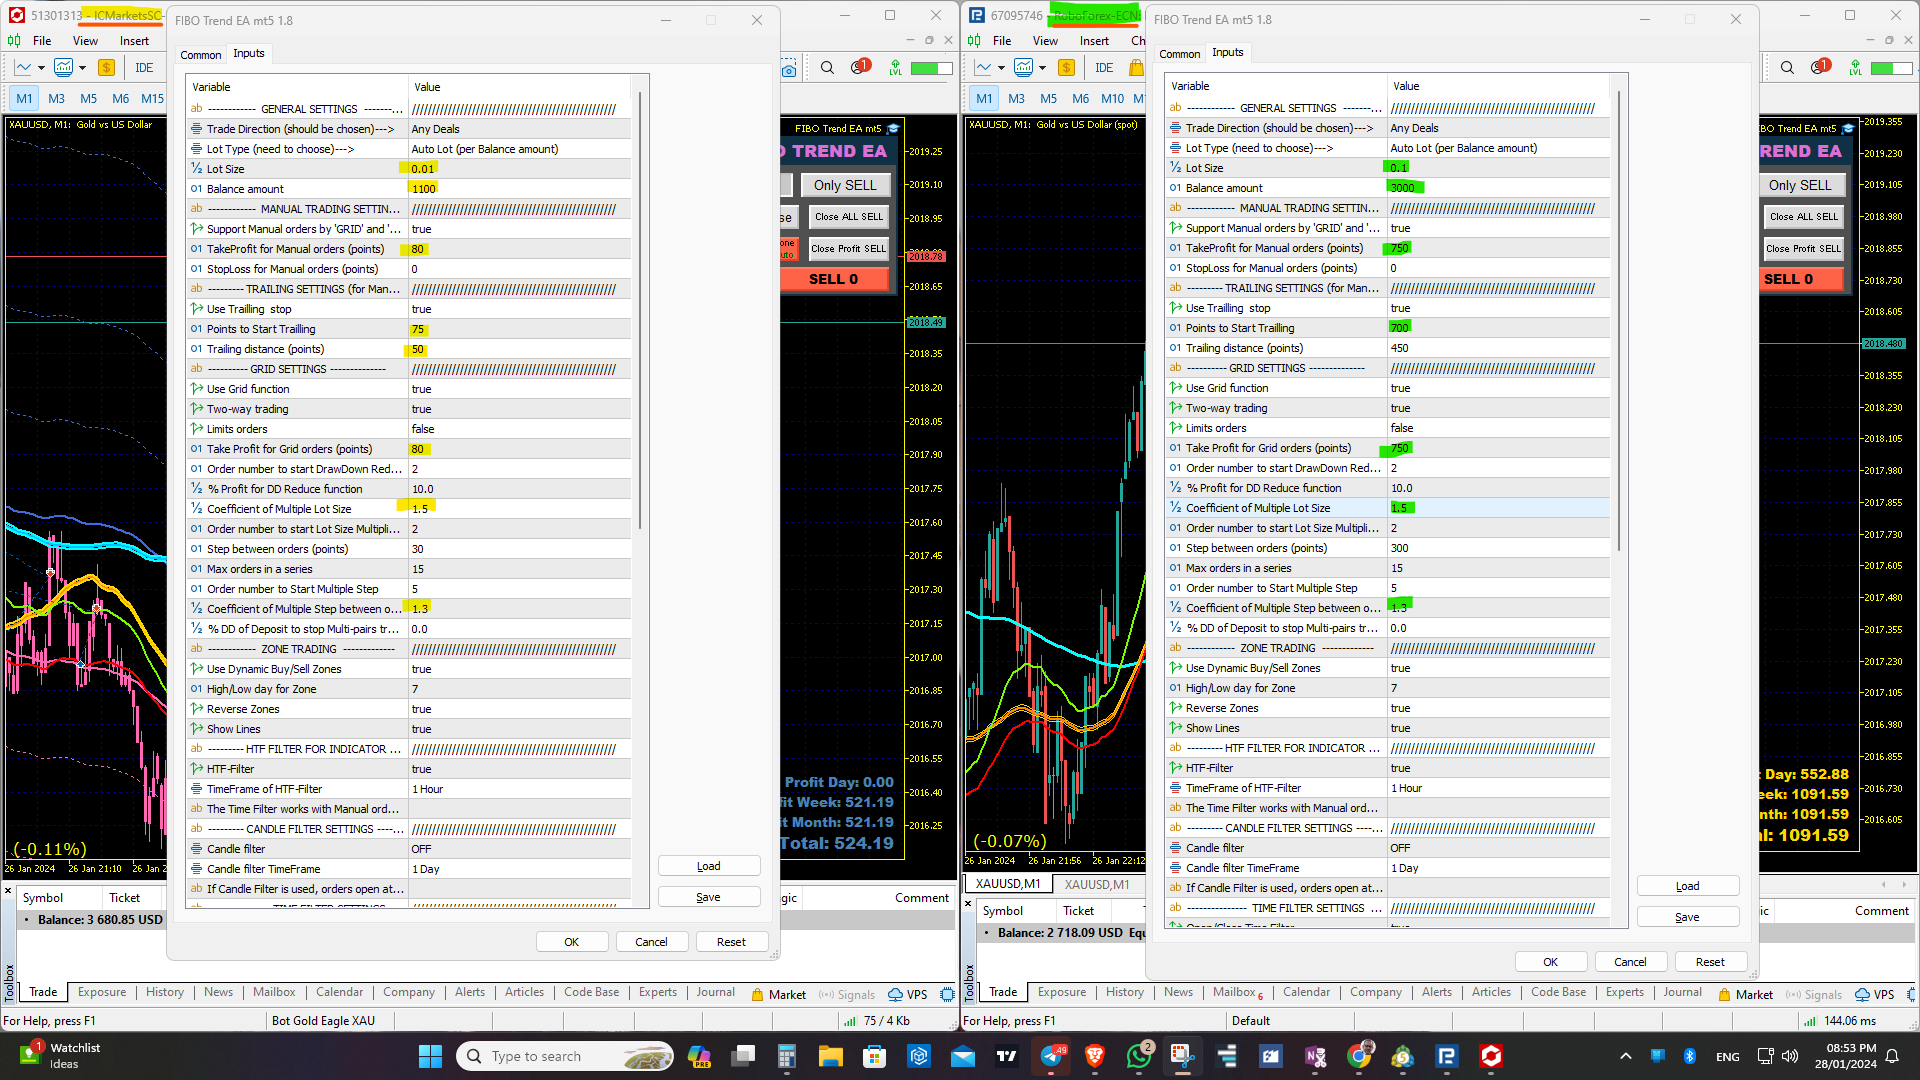This screenshot has height=1080, width=1920.
Task: Click the screenshot camera icon in left terminal
Action: [789, 69]
